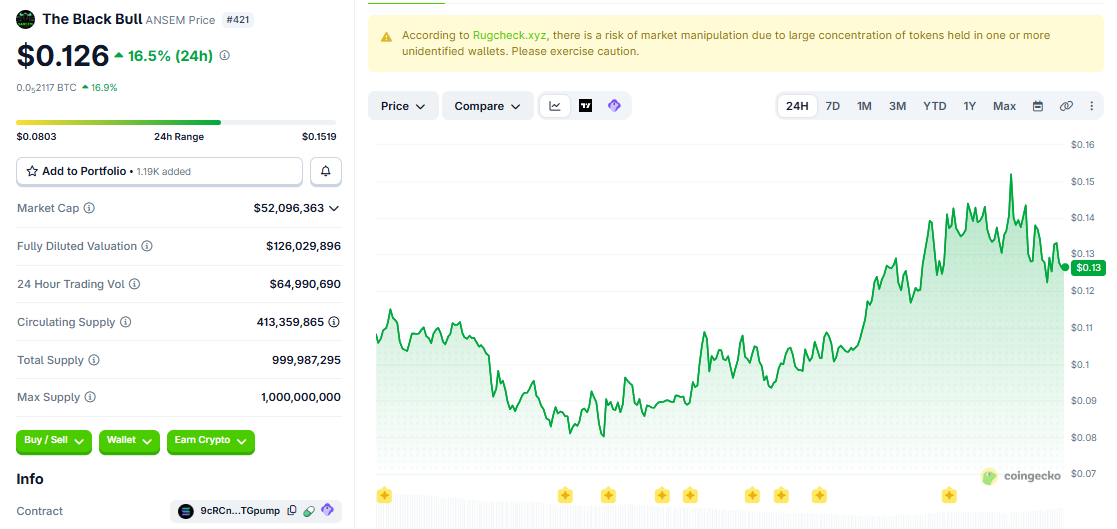Click the #421 rank badge
Viewport: 1117px width, 529px height.
click(x=237, y=20)
